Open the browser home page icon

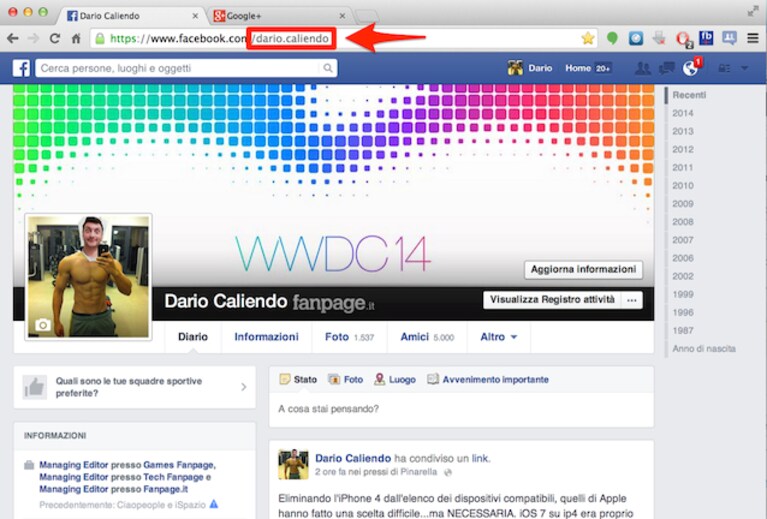coord(76,38)
